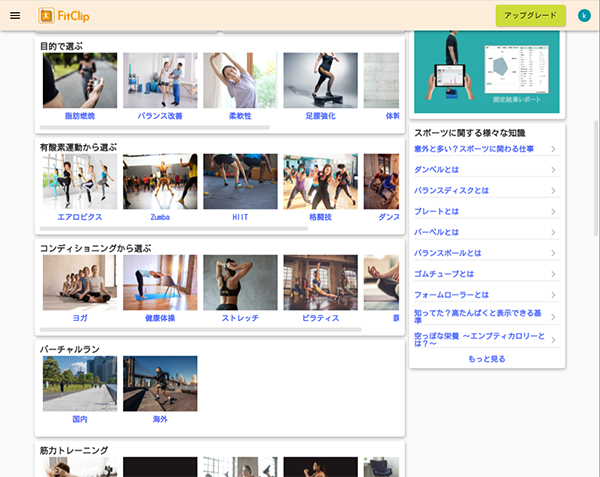Select the Zumba category image
The width and height of the screenshot is (600, 477).
[160, 181]
